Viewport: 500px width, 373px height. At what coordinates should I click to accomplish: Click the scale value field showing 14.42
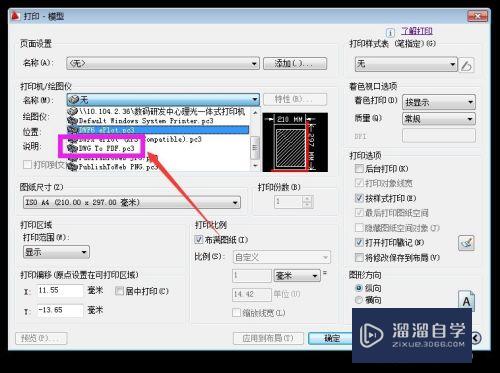tap(252, 294)
